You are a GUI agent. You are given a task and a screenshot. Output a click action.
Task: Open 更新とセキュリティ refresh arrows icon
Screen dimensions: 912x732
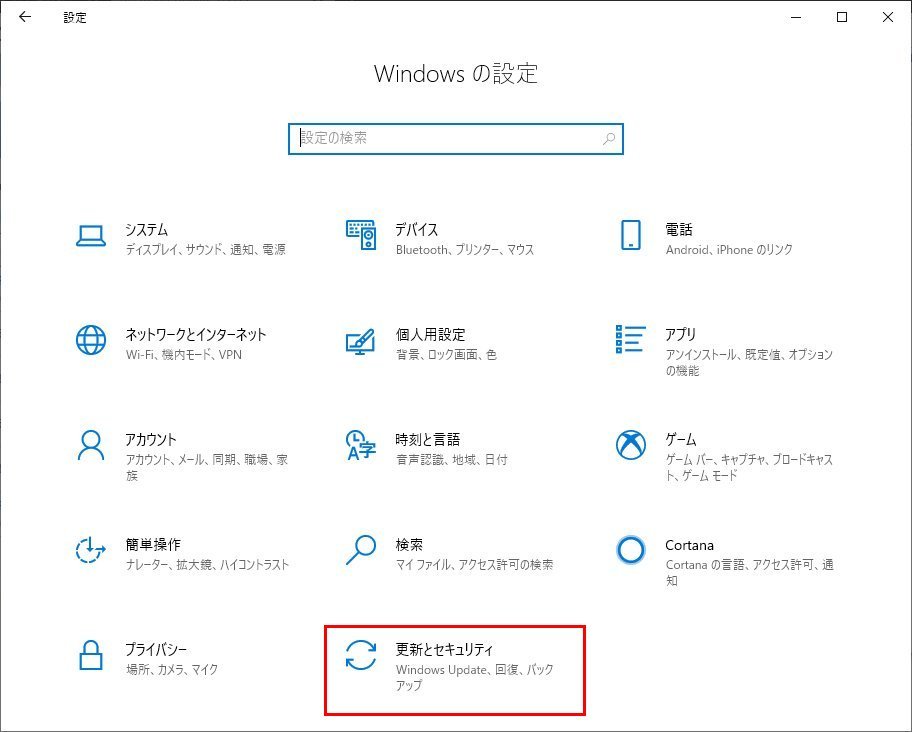tap(360, 655)
